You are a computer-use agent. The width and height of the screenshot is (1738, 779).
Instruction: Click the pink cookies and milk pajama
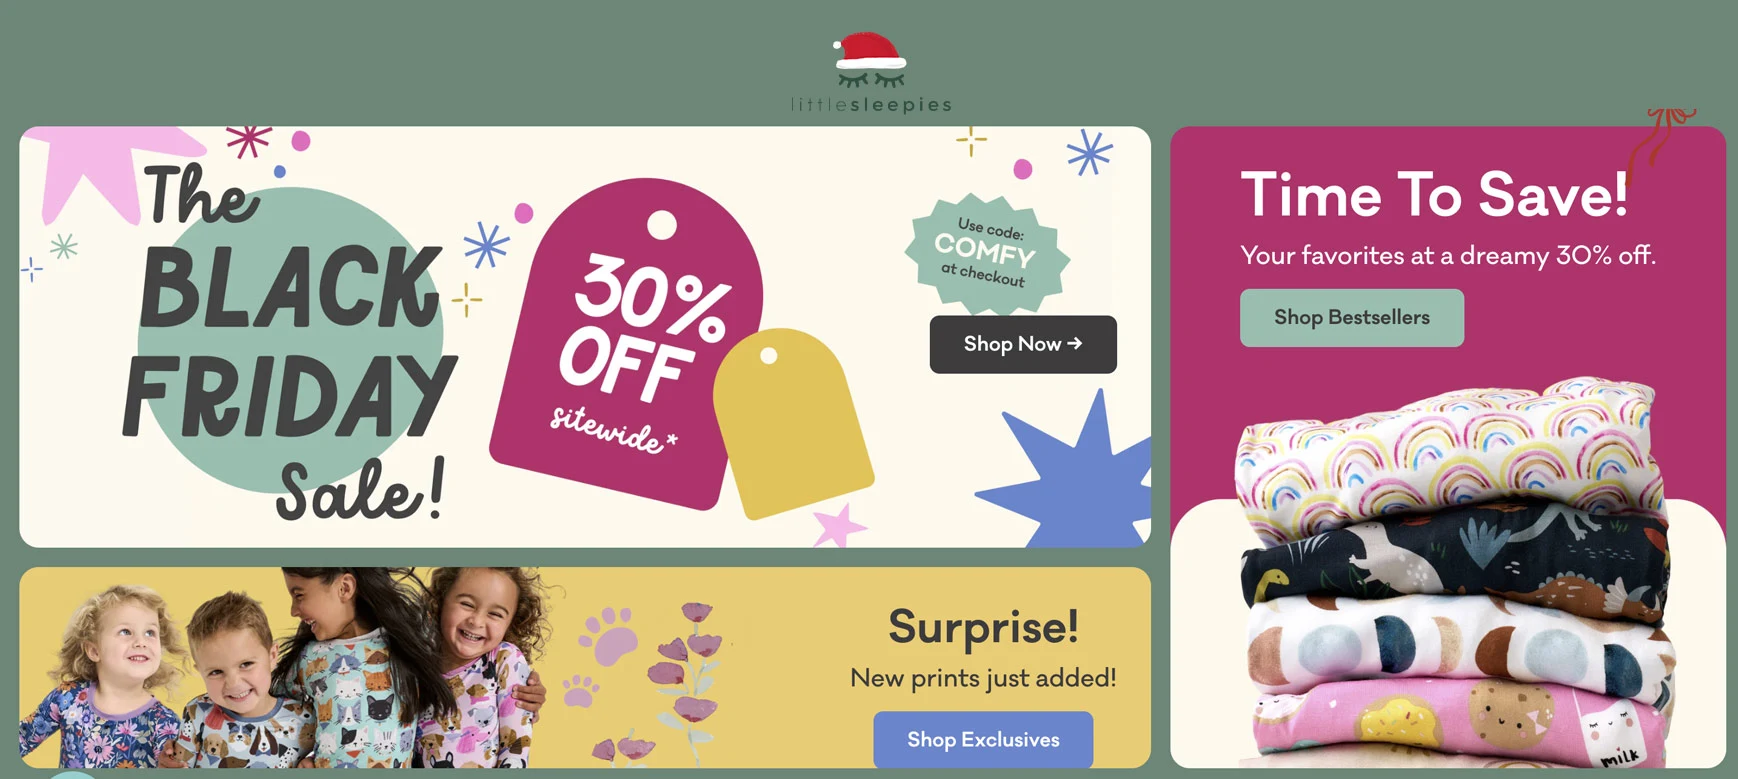[1455, 722]
